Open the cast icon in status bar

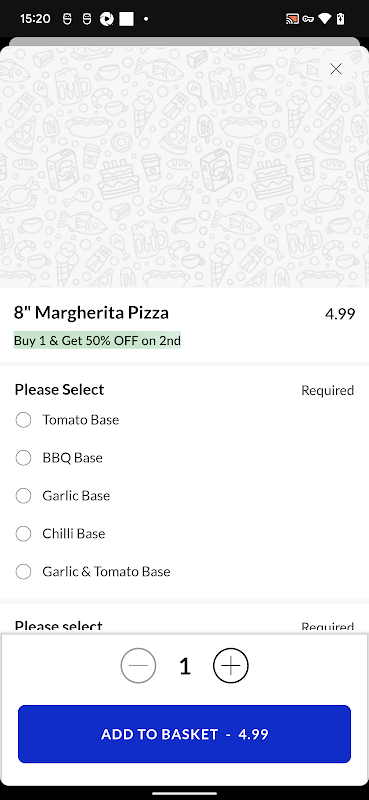pos(292,19)
